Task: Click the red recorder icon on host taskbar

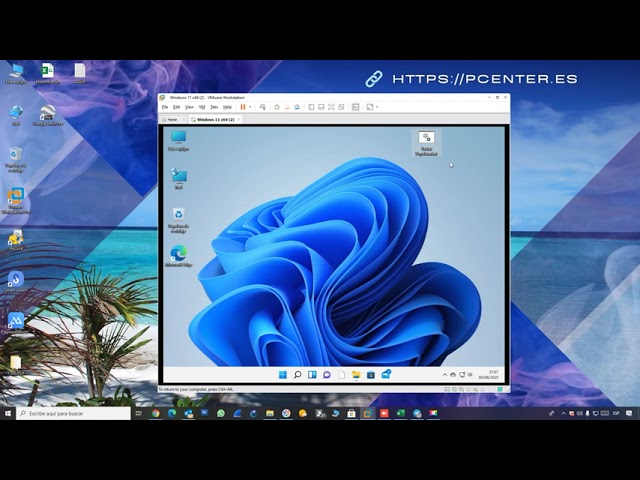Action: coord(384,413)
